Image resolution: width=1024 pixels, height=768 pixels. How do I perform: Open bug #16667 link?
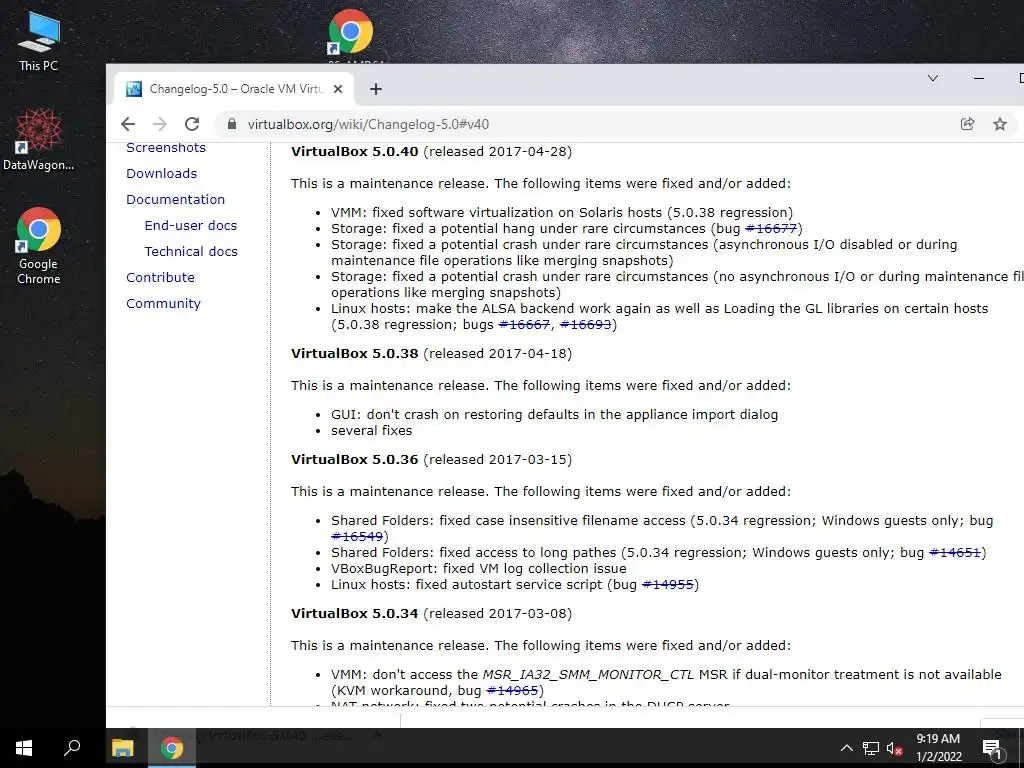tap(524, 325)
